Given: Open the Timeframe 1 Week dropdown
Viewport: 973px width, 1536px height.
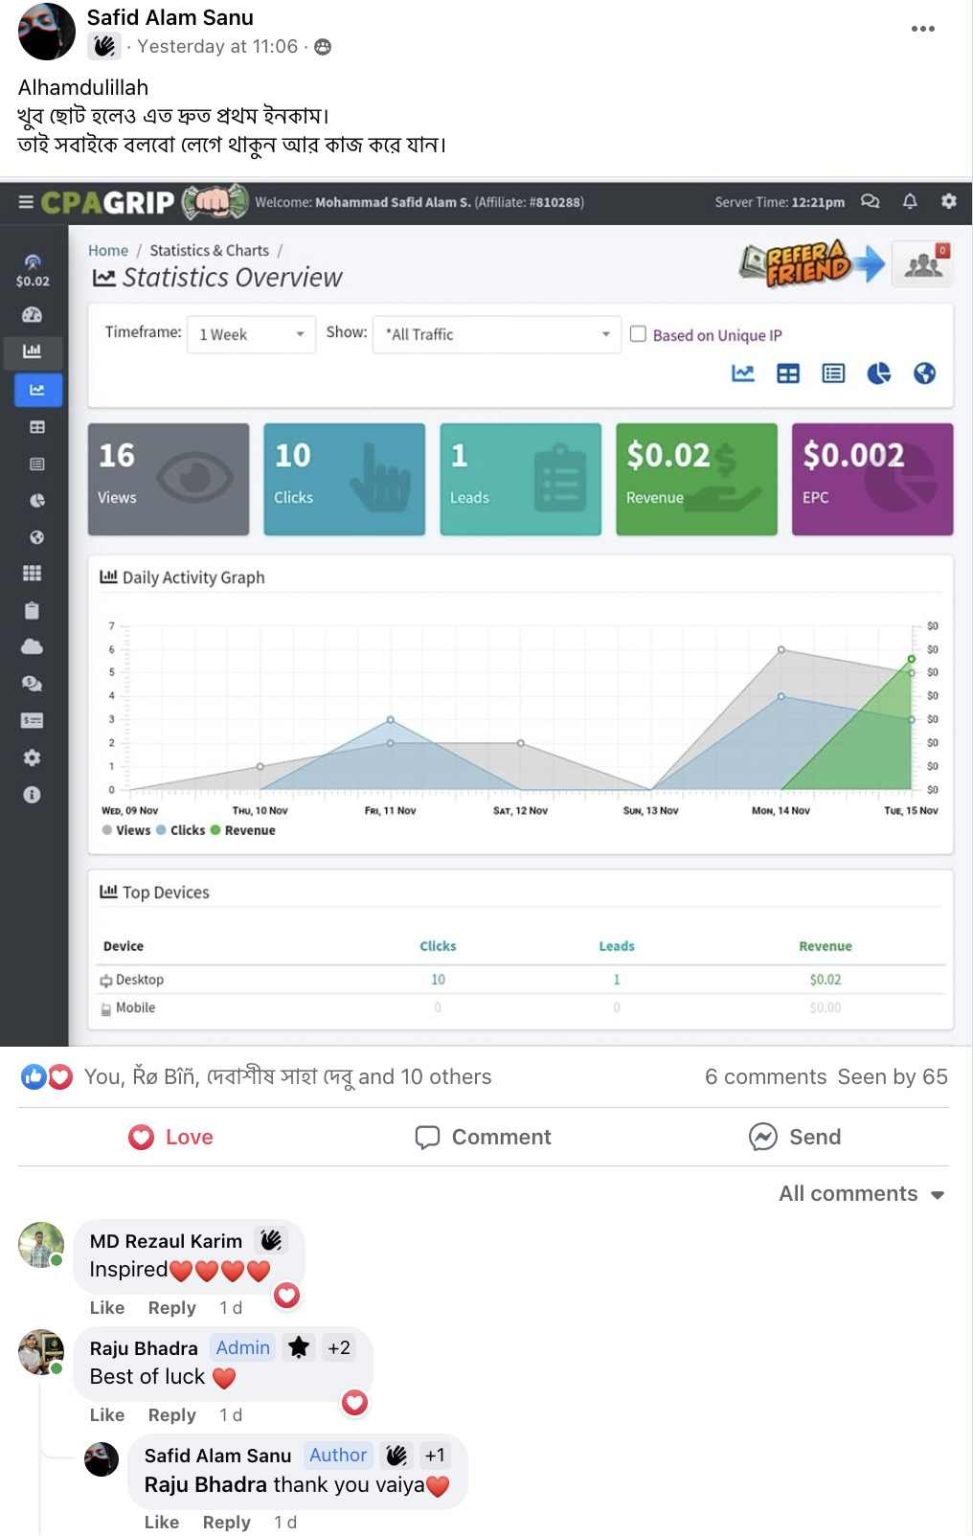Looking at the screenshot, I should click(x=252, y=334).
